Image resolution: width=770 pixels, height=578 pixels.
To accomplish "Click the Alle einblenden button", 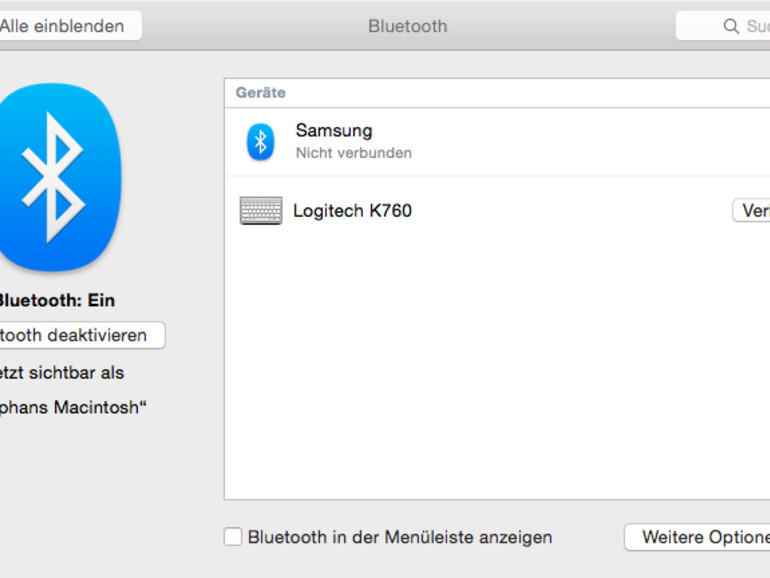I will [x=70, y=26].
